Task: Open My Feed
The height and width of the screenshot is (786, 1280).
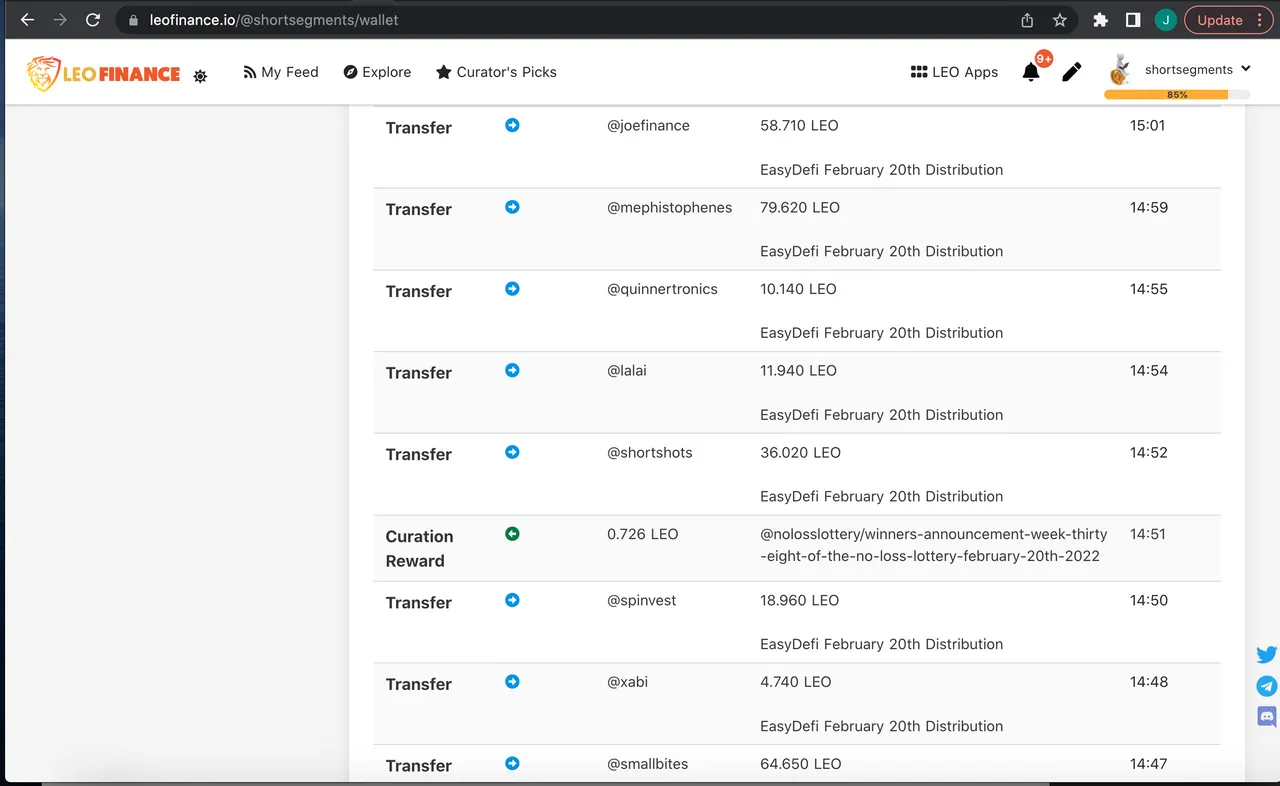Action: tap(281, 72)
